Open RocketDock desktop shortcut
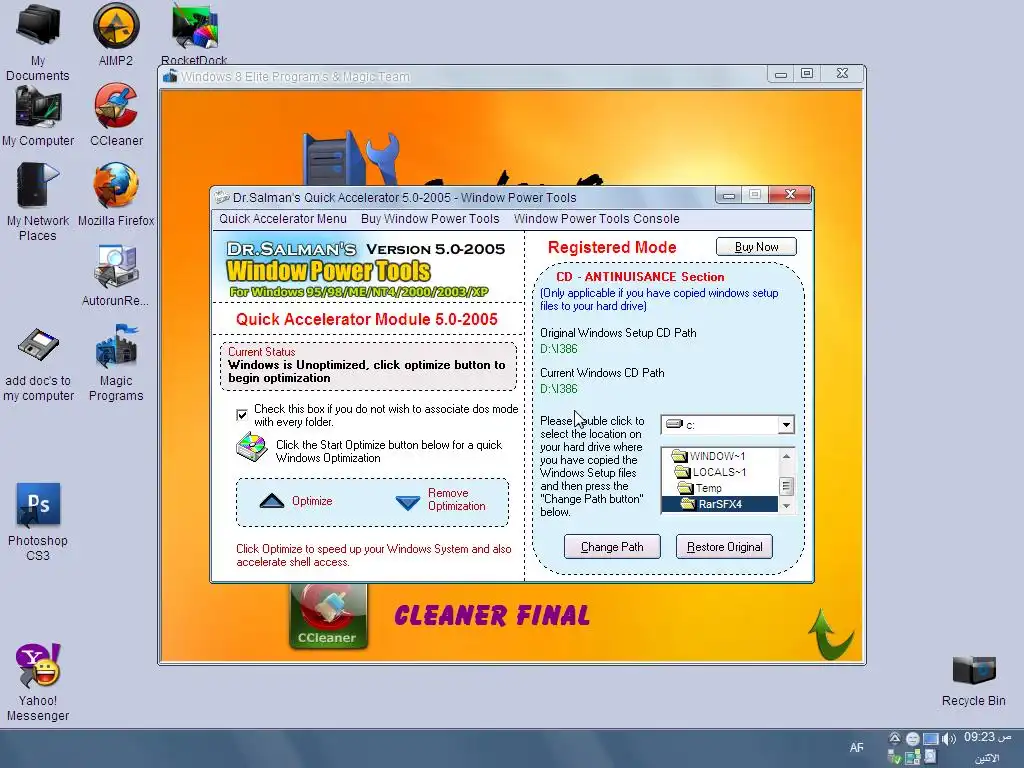 (x=194, y=35)
